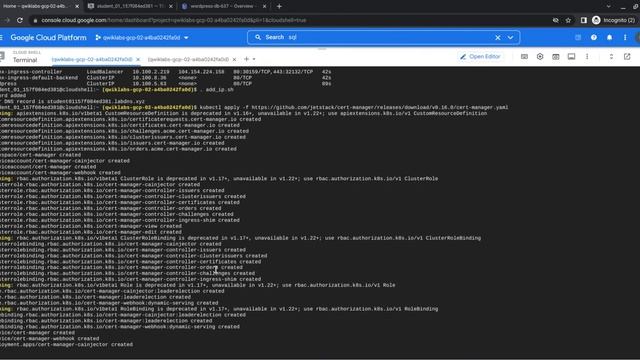Viewport: 640px width, 360px height.
Task: Open the new session project dropdown arrow
Action: point(254,60)
